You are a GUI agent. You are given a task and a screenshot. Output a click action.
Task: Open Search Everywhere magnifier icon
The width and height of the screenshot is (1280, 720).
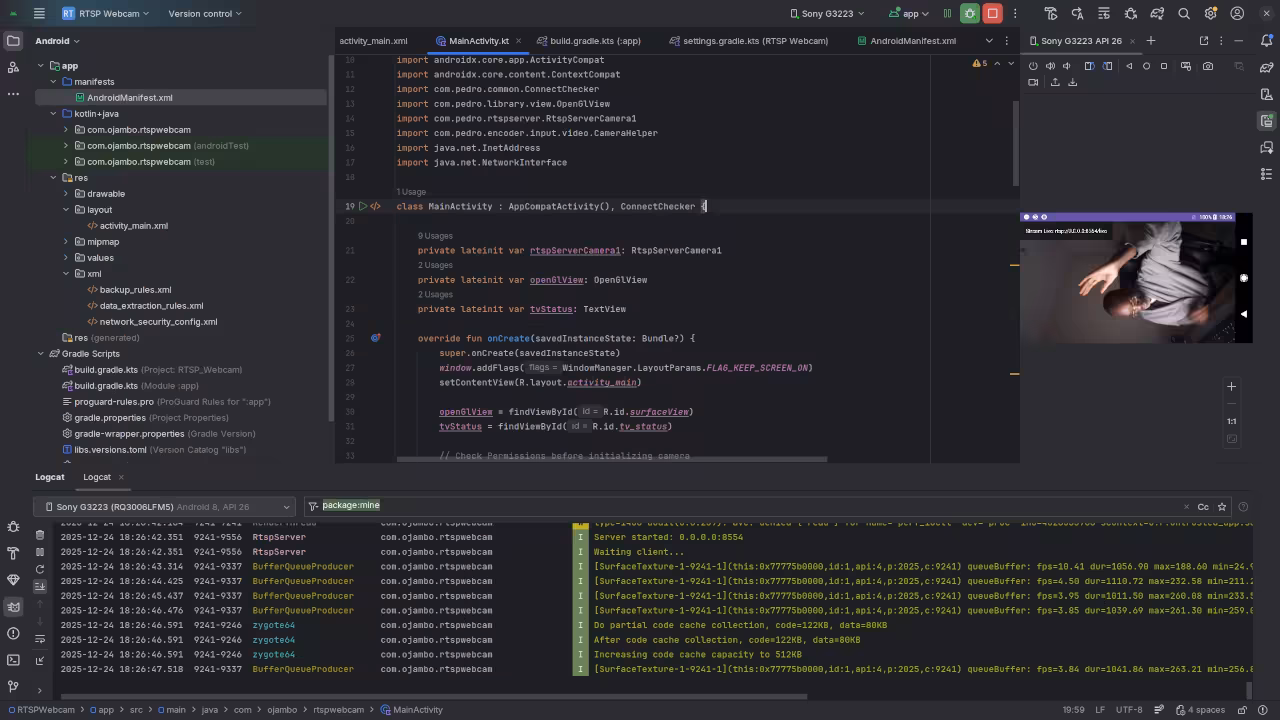tap(1184, 14)
